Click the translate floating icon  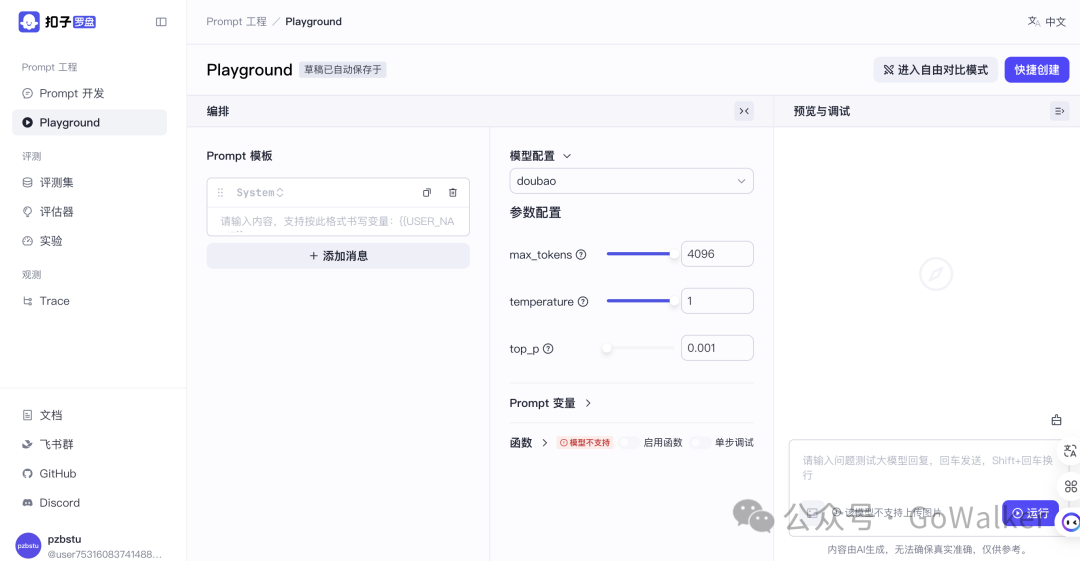tap(1070, 451)
